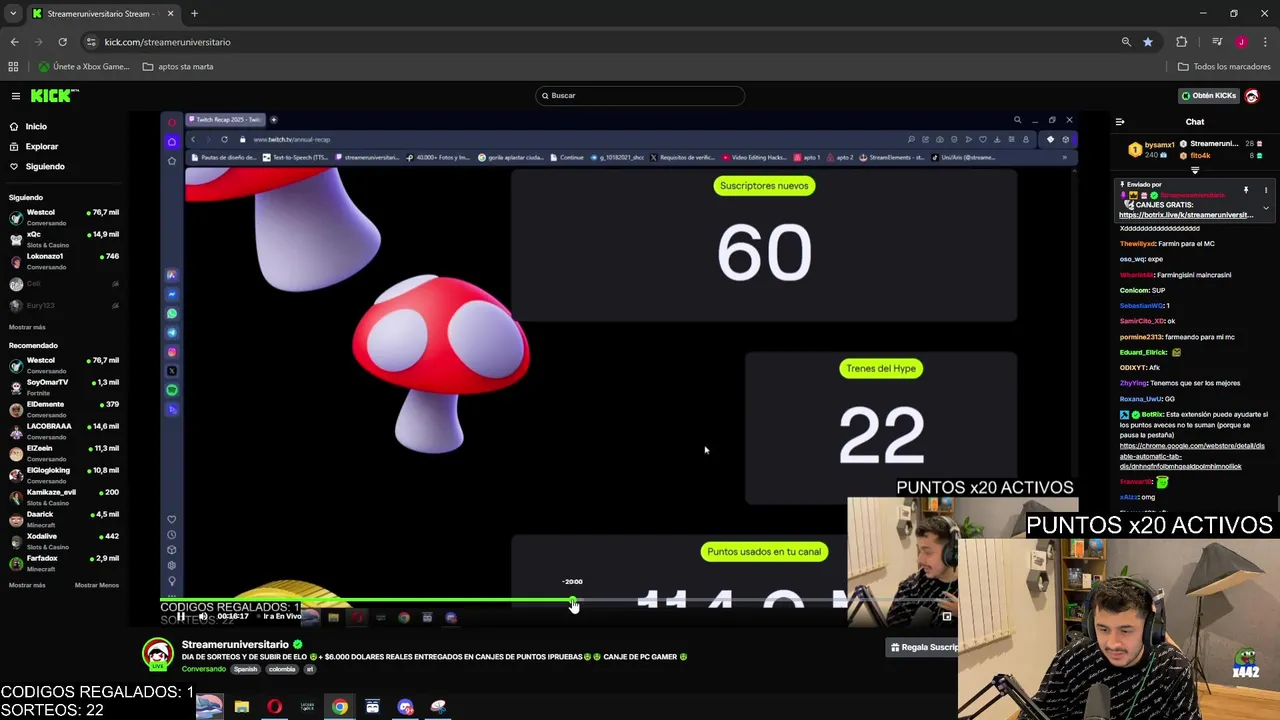Screen dimensions: 1280x720
Task: Show more recommended channels
Action: (27, 585)
